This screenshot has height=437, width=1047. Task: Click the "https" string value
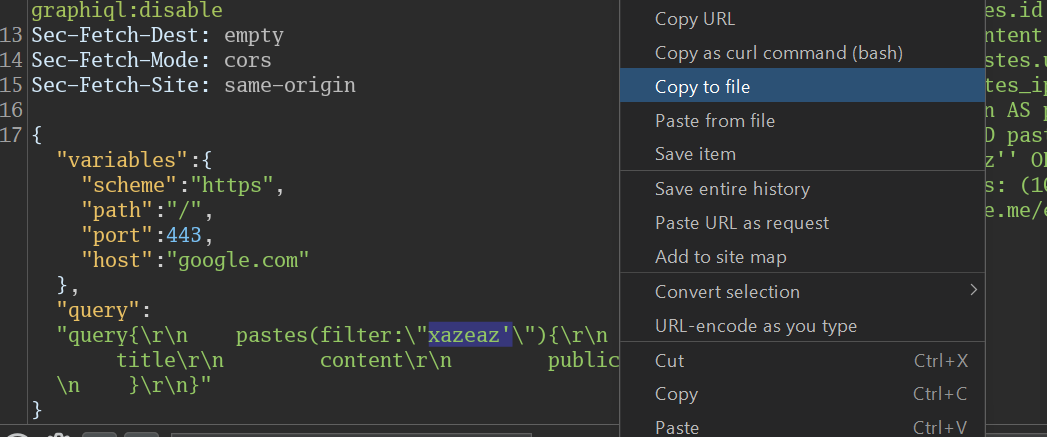click(233, 185)
